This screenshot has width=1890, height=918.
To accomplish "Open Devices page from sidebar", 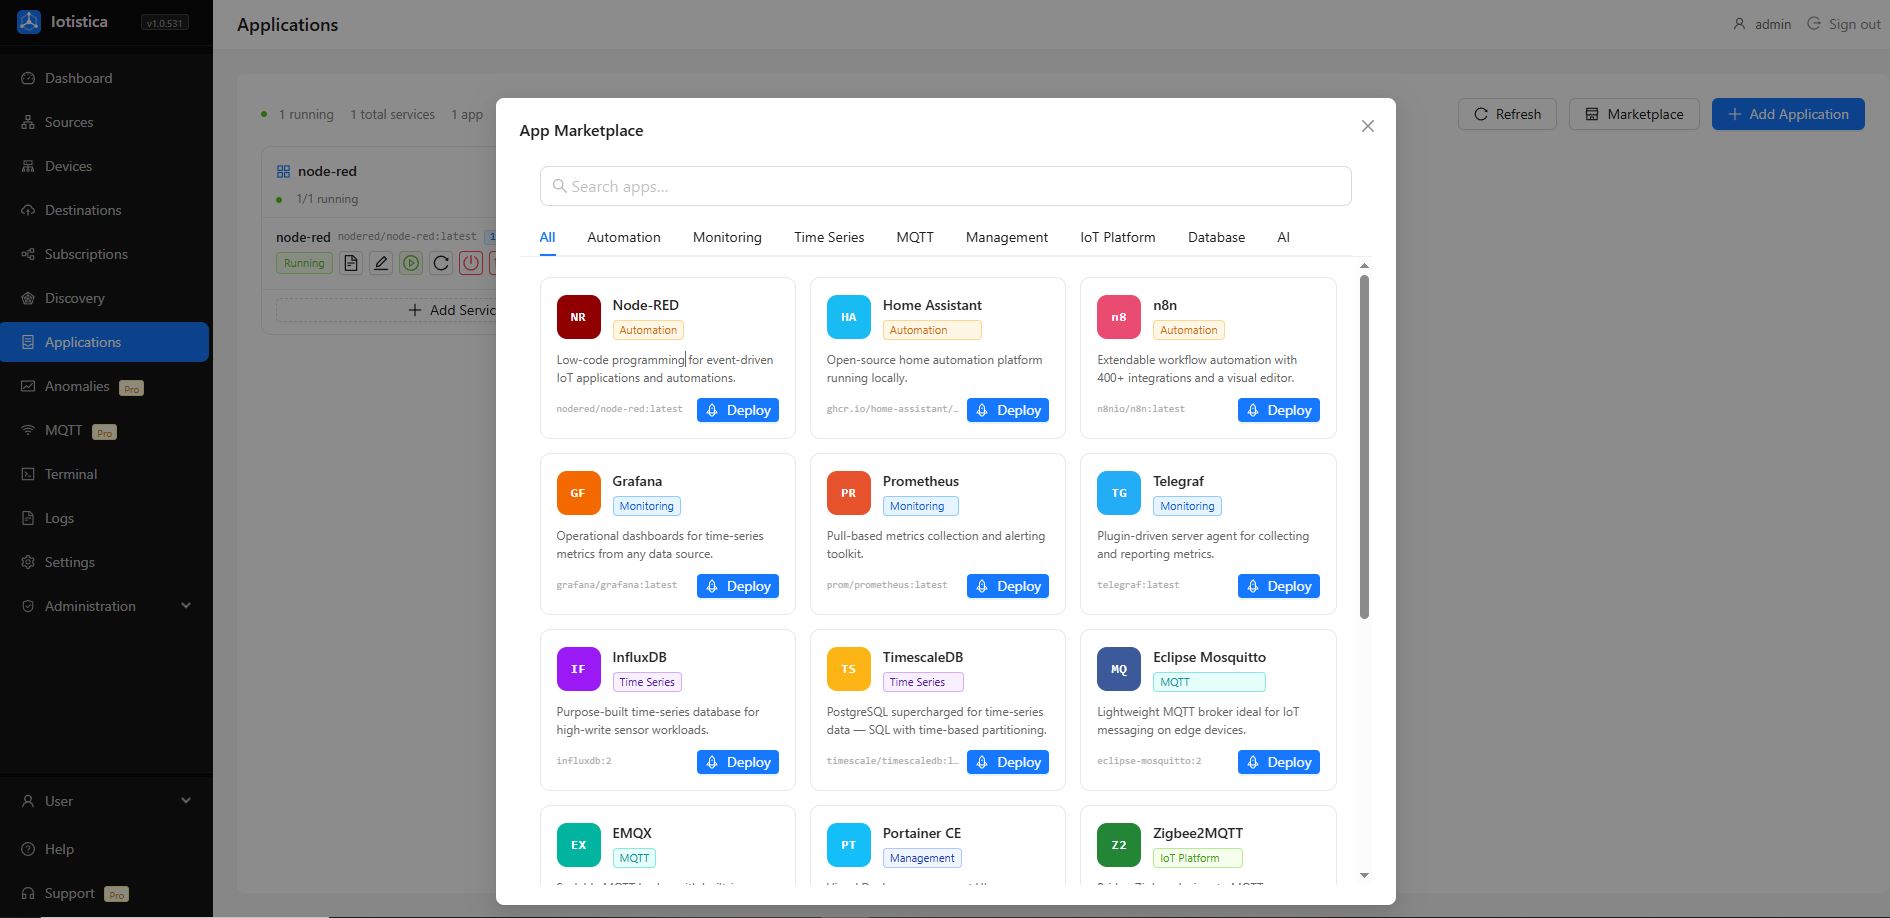I will [105, 166].
